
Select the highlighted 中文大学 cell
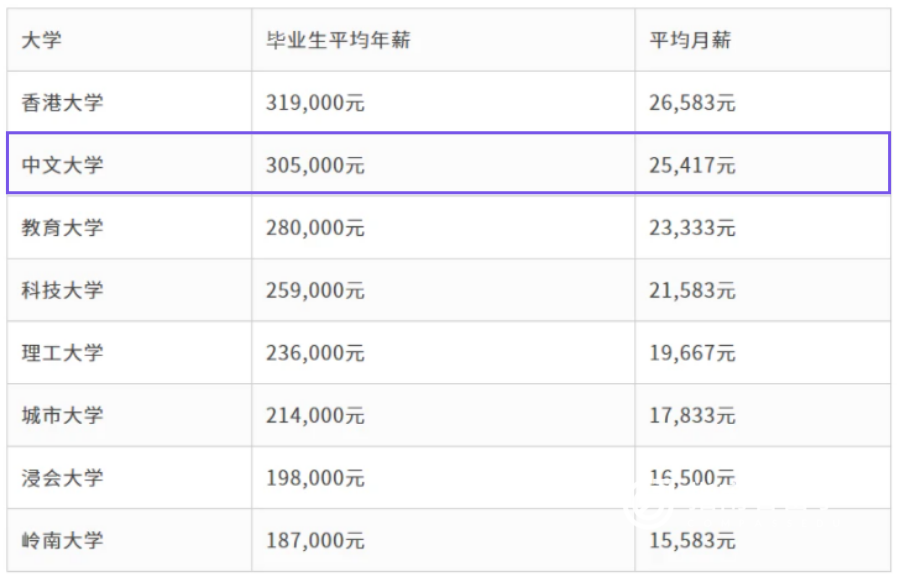tap(62, 165)
